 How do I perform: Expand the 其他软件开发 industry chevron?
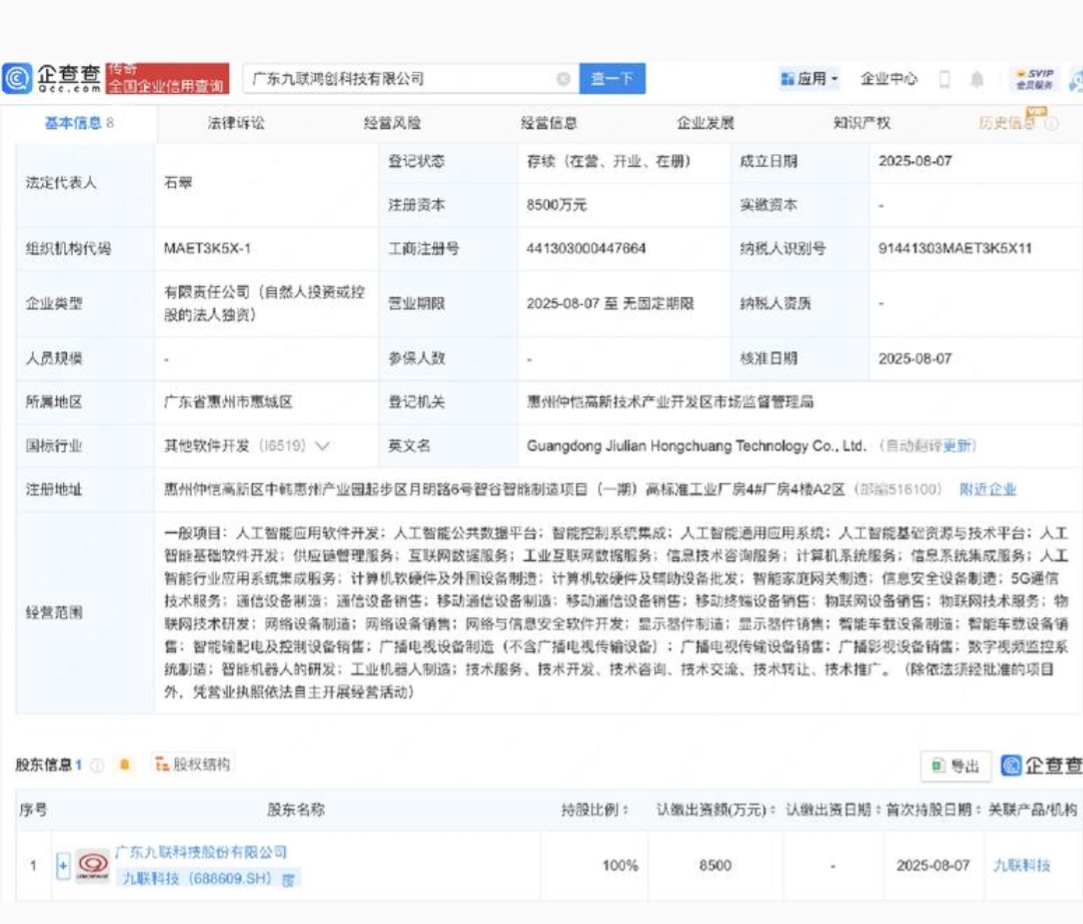click(x=322, y=446)
